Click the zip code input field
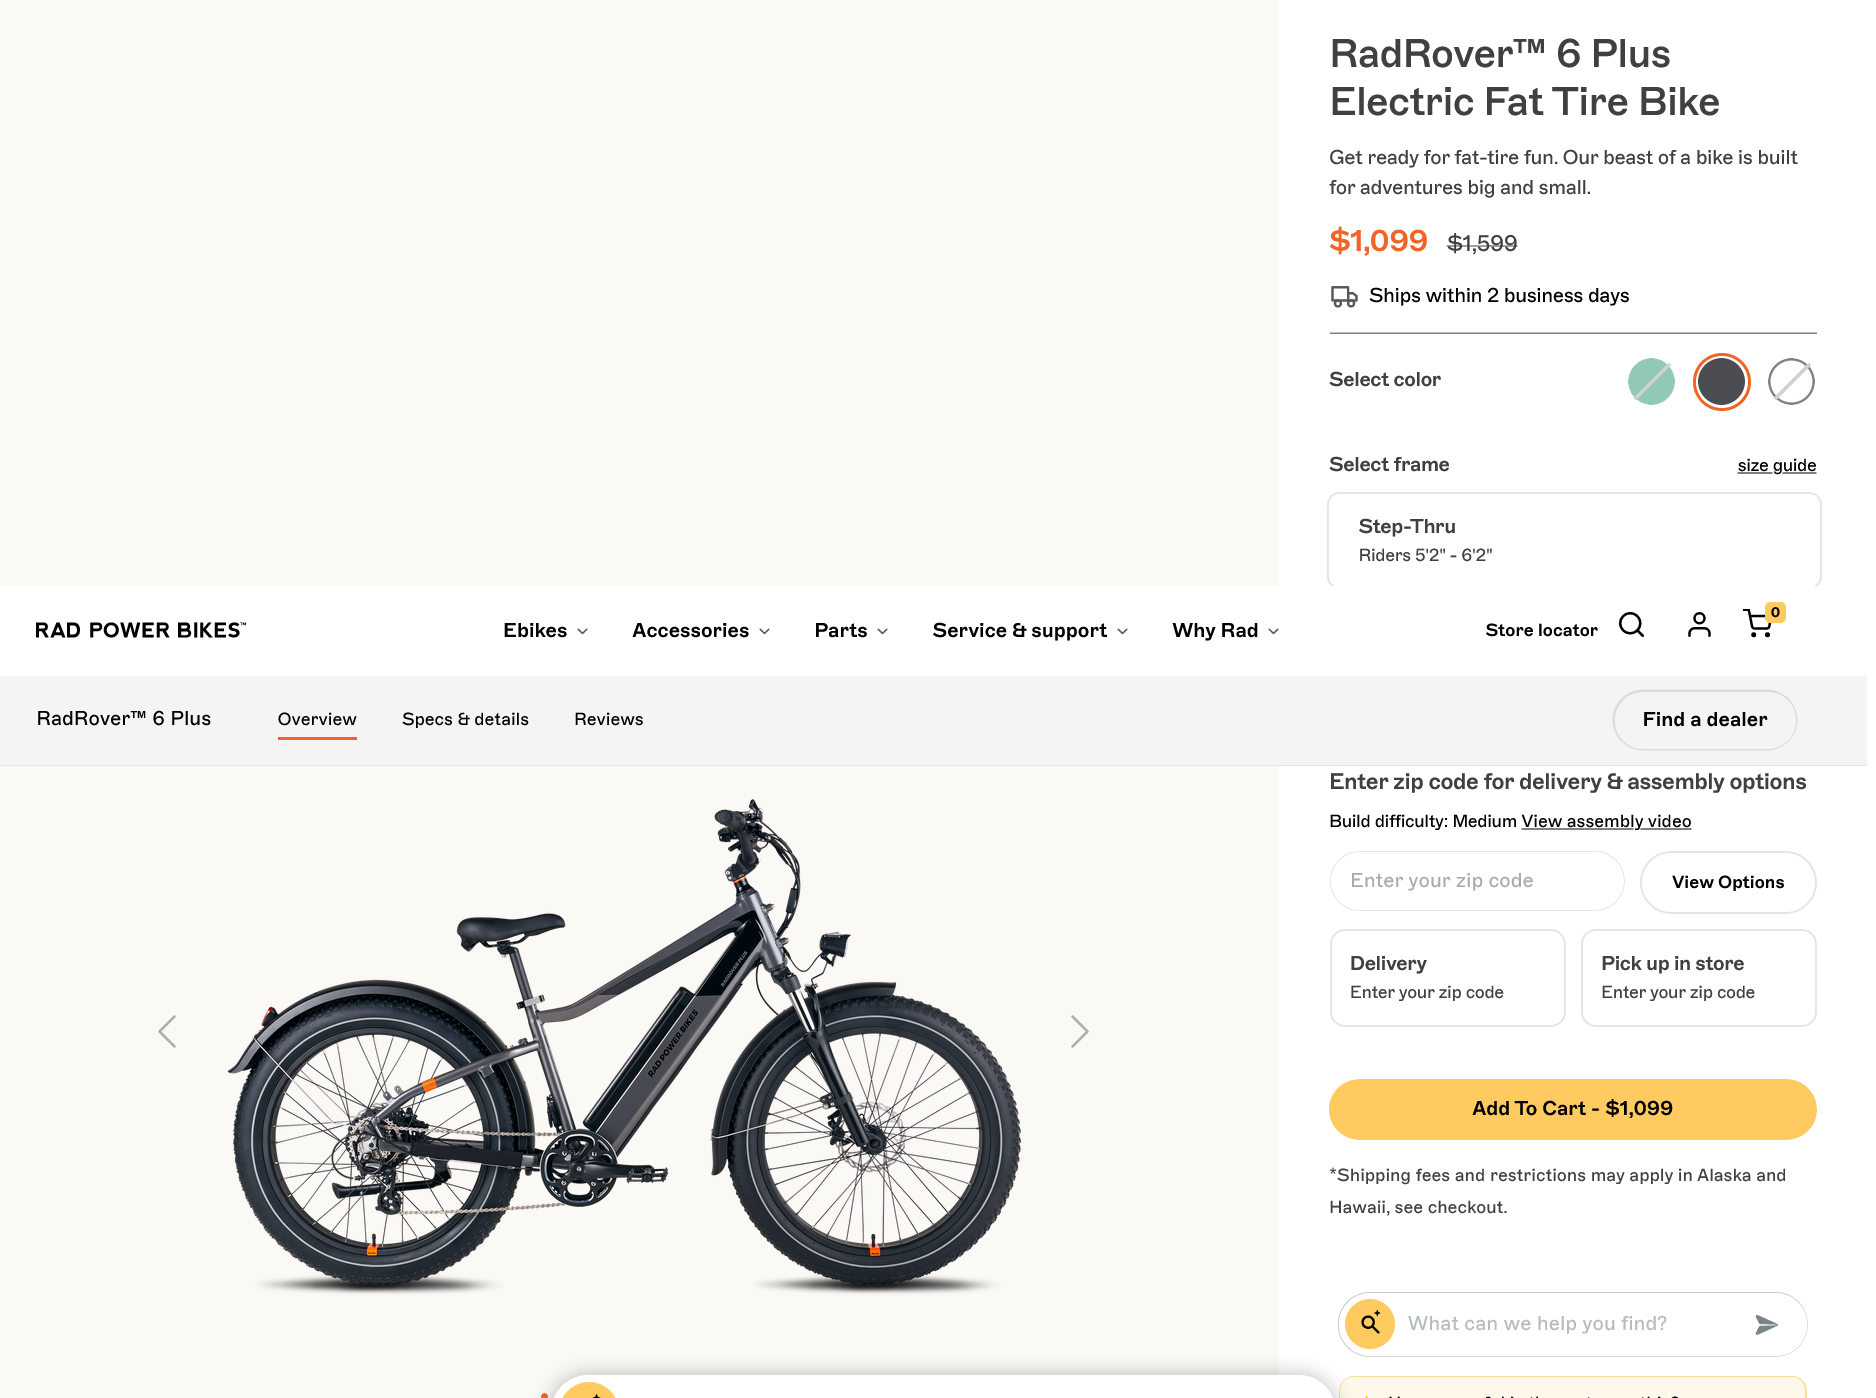The width and height of the screenshot is (1876, 1398). click(1476, 881)
